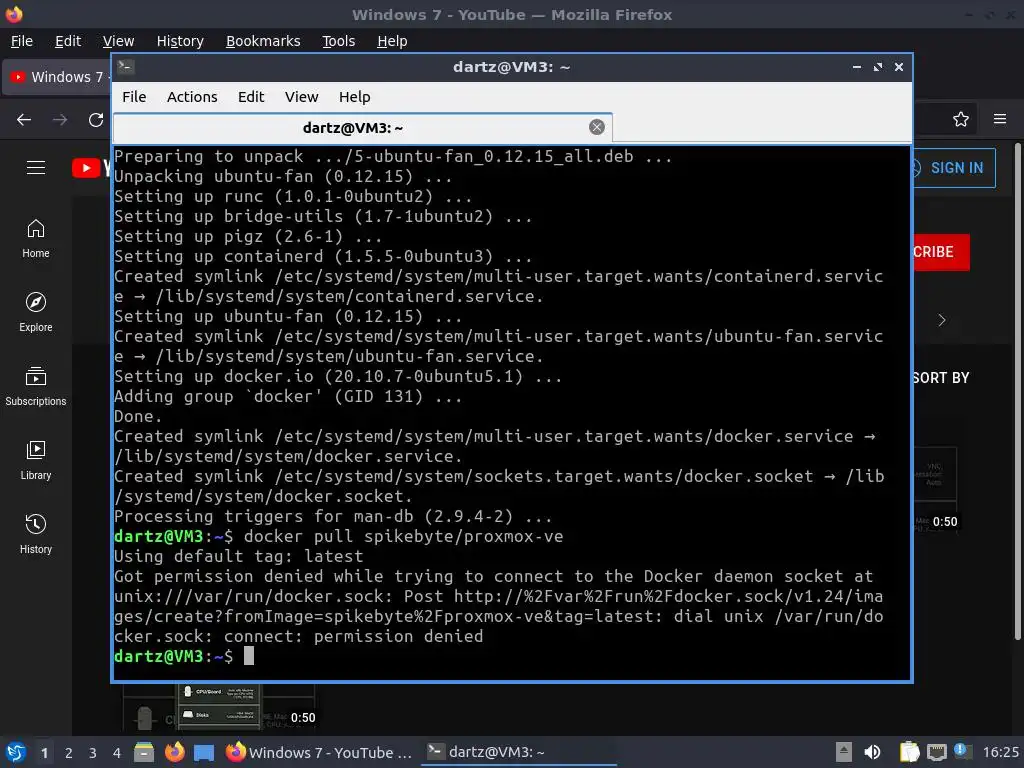Screen dimensions: 1024x768
Task: Click 'Using default tag: latest' line
Action: click(238, 556)
